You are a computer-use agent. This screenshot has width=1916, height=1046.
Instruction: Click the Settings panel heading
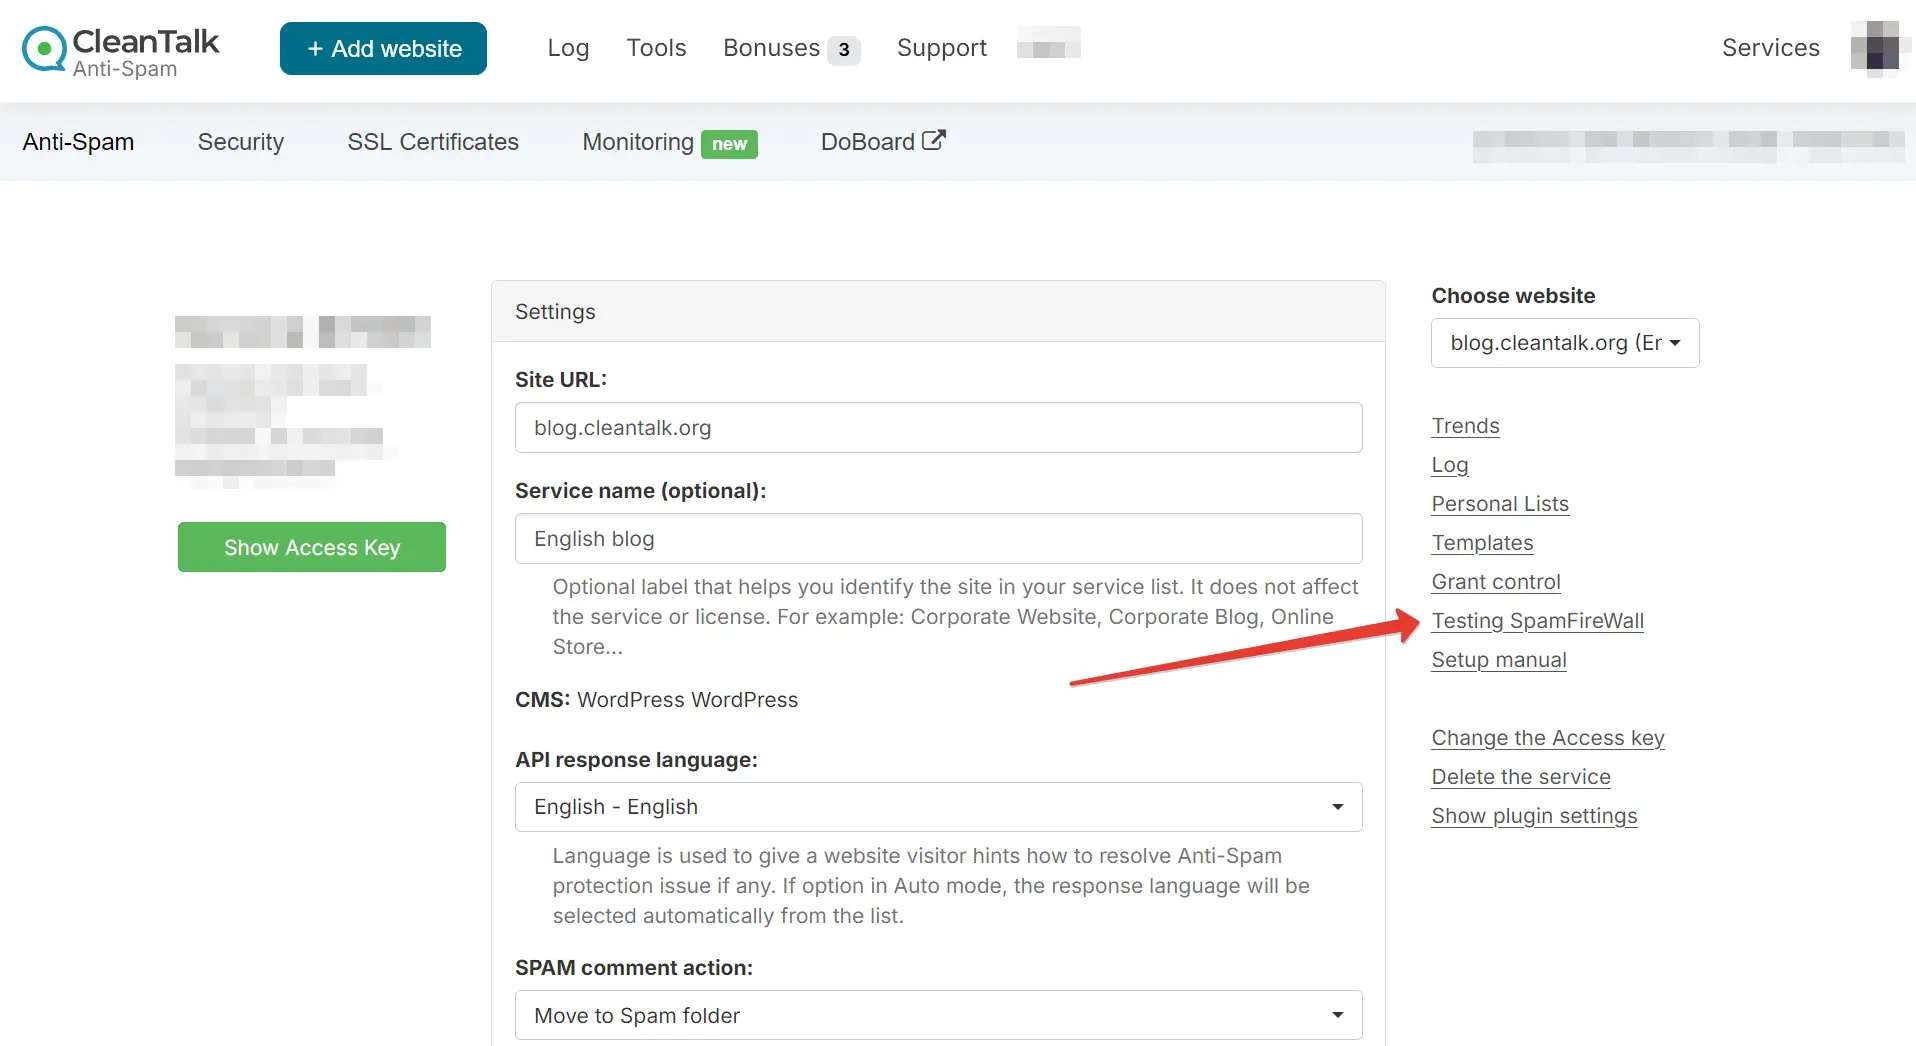point(555,312)
